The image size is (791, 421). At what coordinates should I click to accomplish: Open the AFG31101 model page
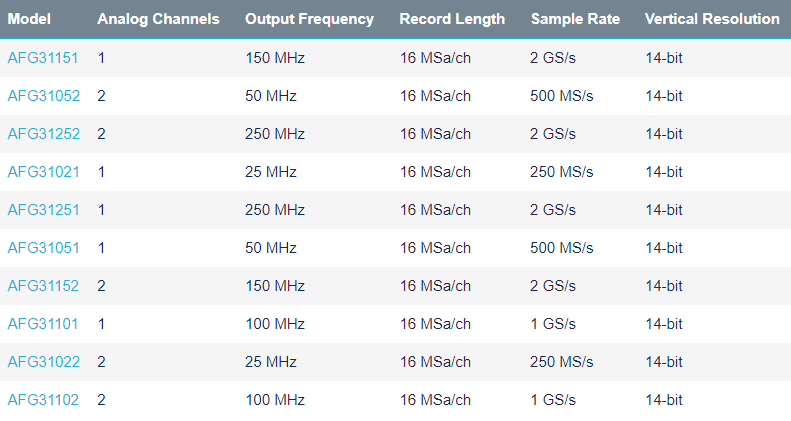click(x=43, y=324)
